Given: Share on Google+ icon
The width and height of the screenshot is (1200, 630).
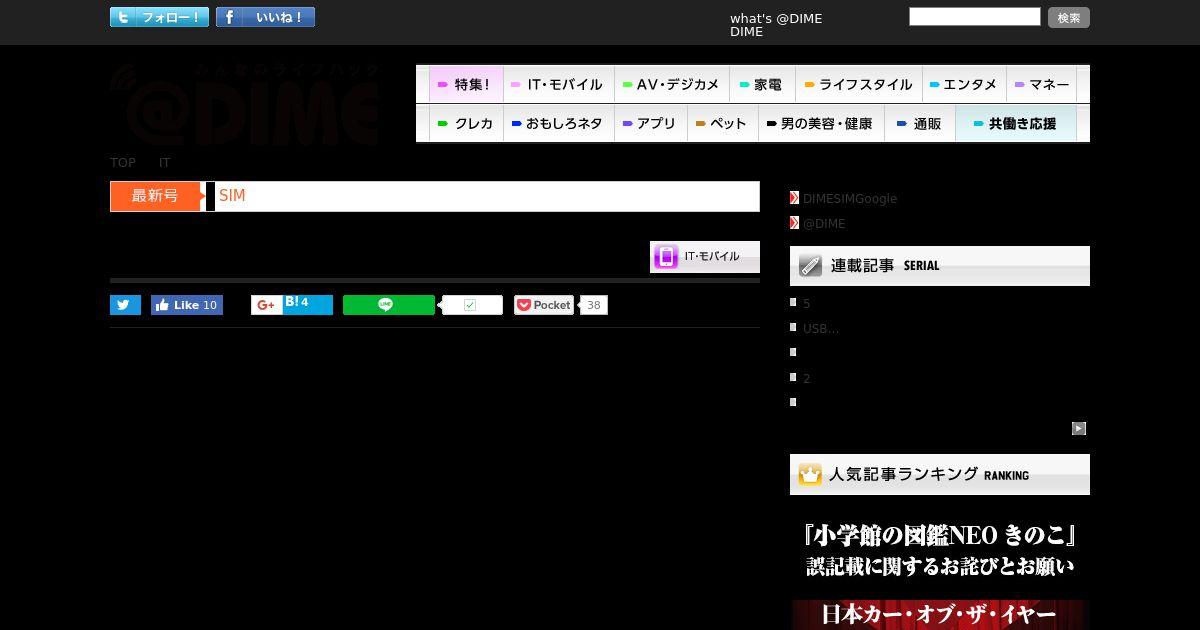Looking at the screenshot, I should pyautogui.click(x=266, y=305).
